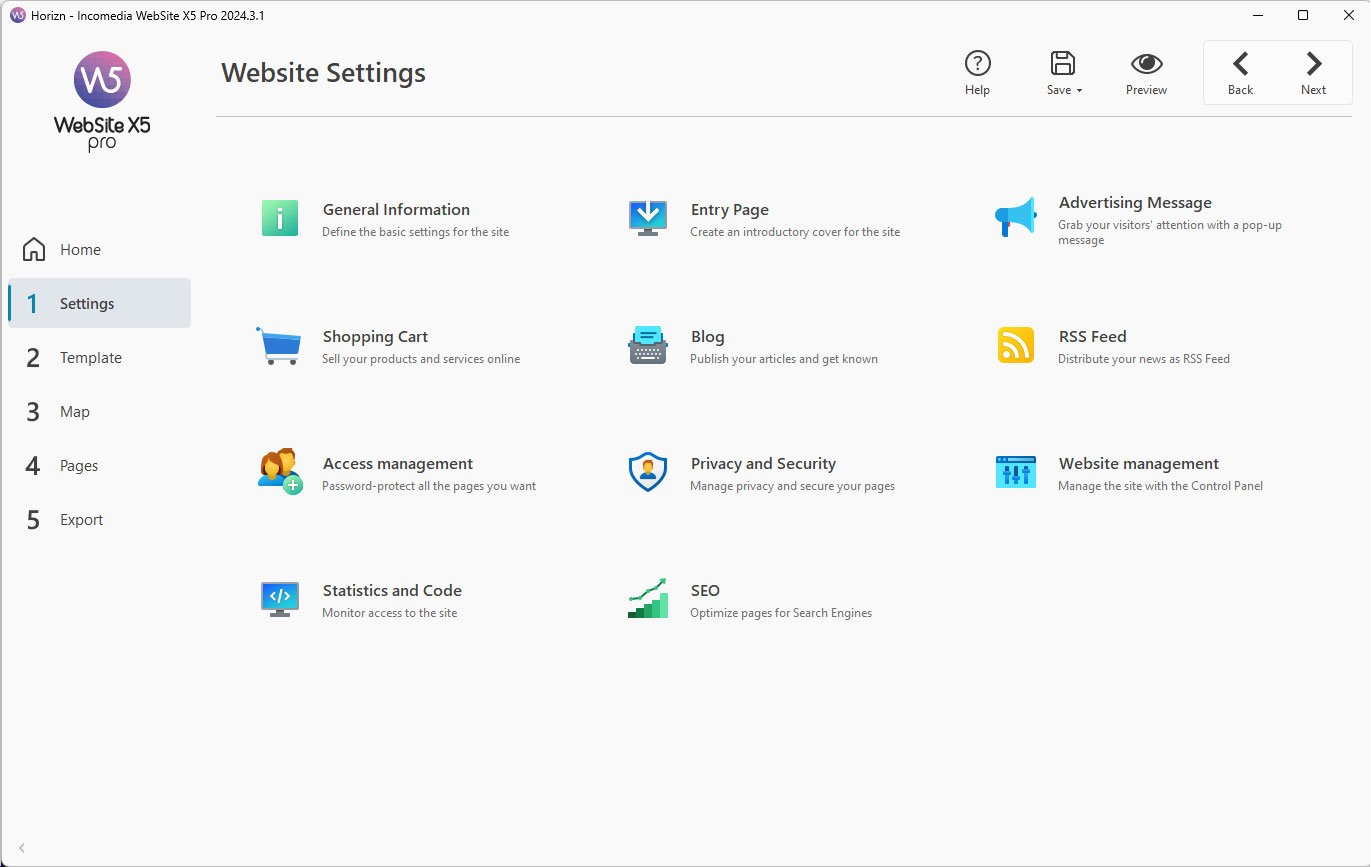Navigate to step 3 Map
The height and width of the screenshot is (867, 1371).
coord(74,412)
